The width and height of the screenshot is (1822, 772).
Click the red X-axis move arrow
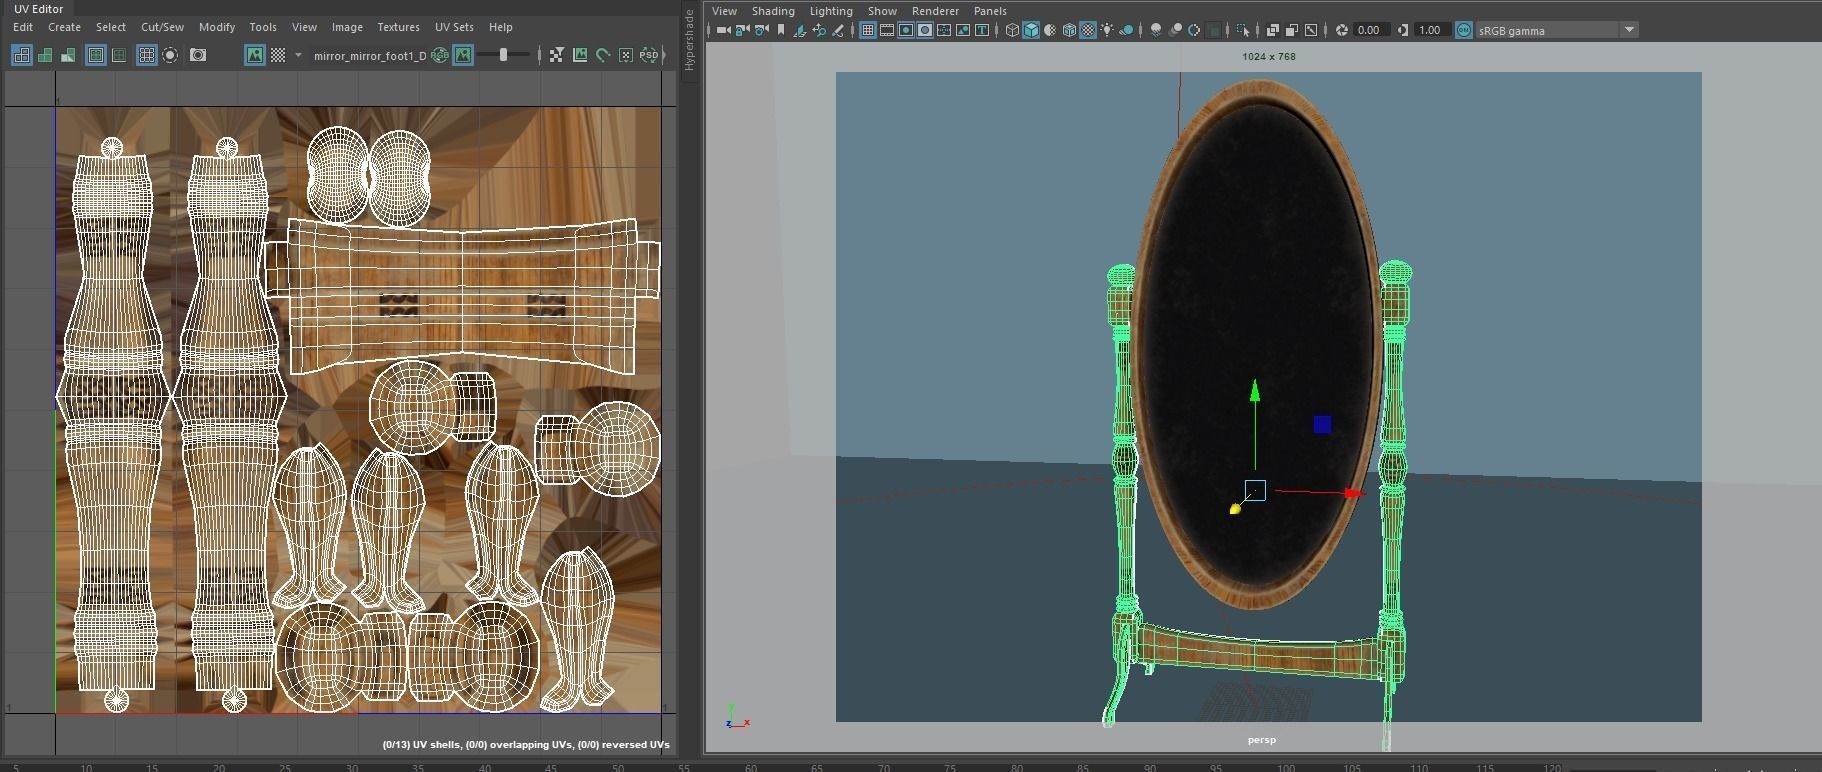pos(1353,493)
